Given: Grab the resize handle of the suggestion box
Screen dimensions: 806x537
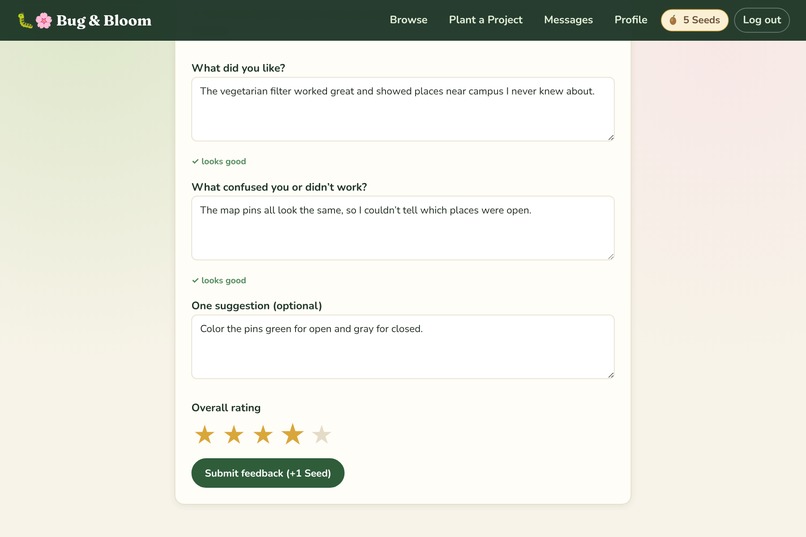Looking at the screenshot, I should [611, 375].
